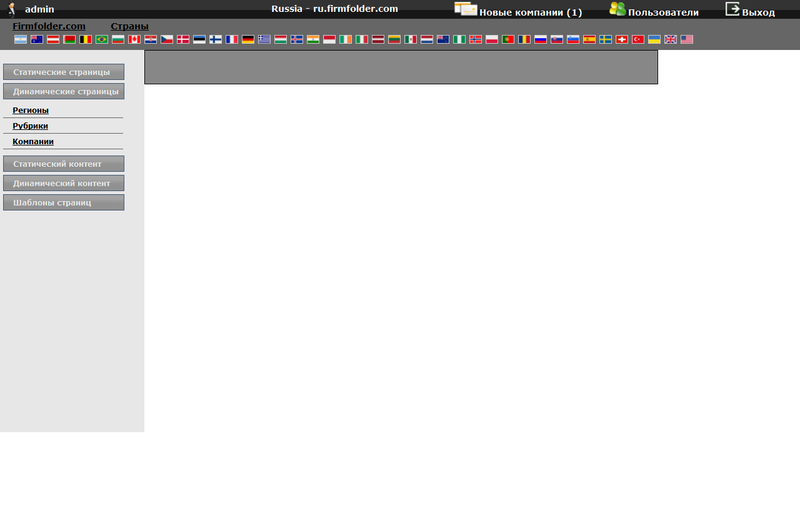
Task: Go to the Firmfolder.com link
Action: 49,26
